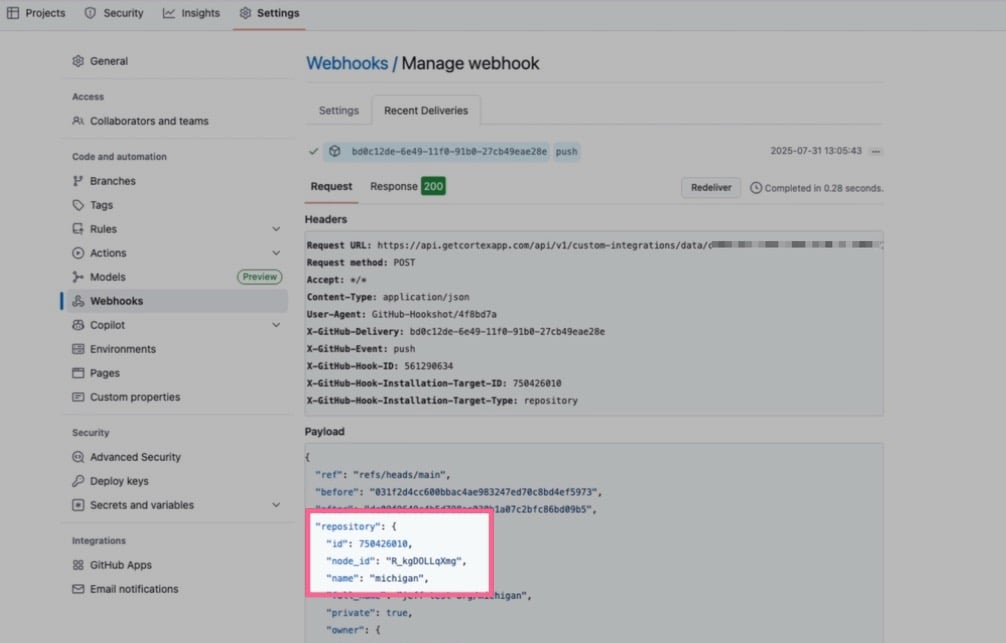Viewport: 1006px width, 643px height.
Task: Click the payload "ref" refs/heads/main line
Action: pyautogui.click(x=382, y=475)
